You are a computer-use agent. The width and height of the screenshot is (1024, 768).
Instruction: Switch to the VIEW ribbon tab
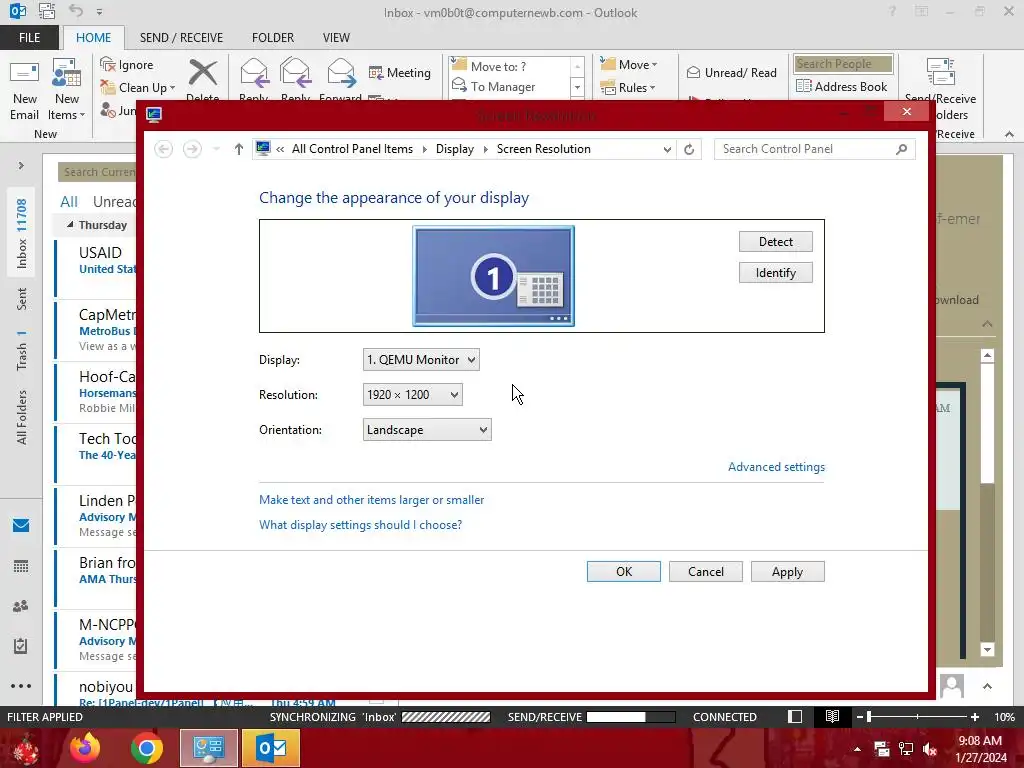(336, 38)
